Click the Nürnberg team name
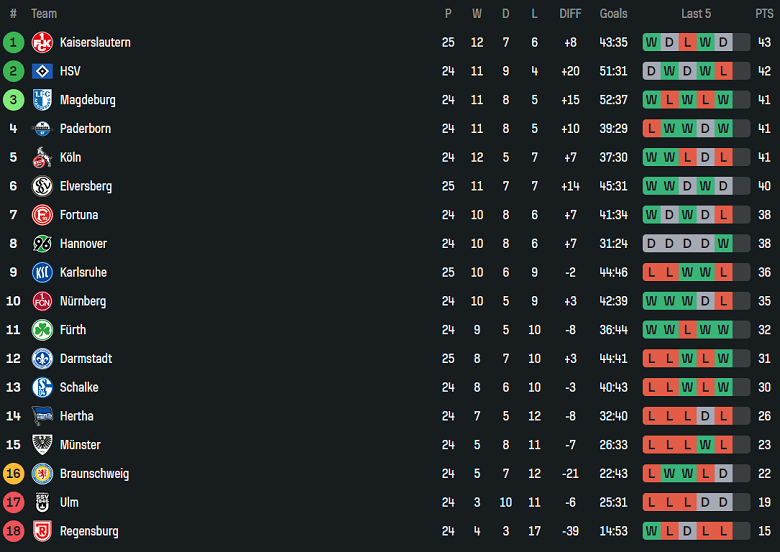 tap(83, 301)
